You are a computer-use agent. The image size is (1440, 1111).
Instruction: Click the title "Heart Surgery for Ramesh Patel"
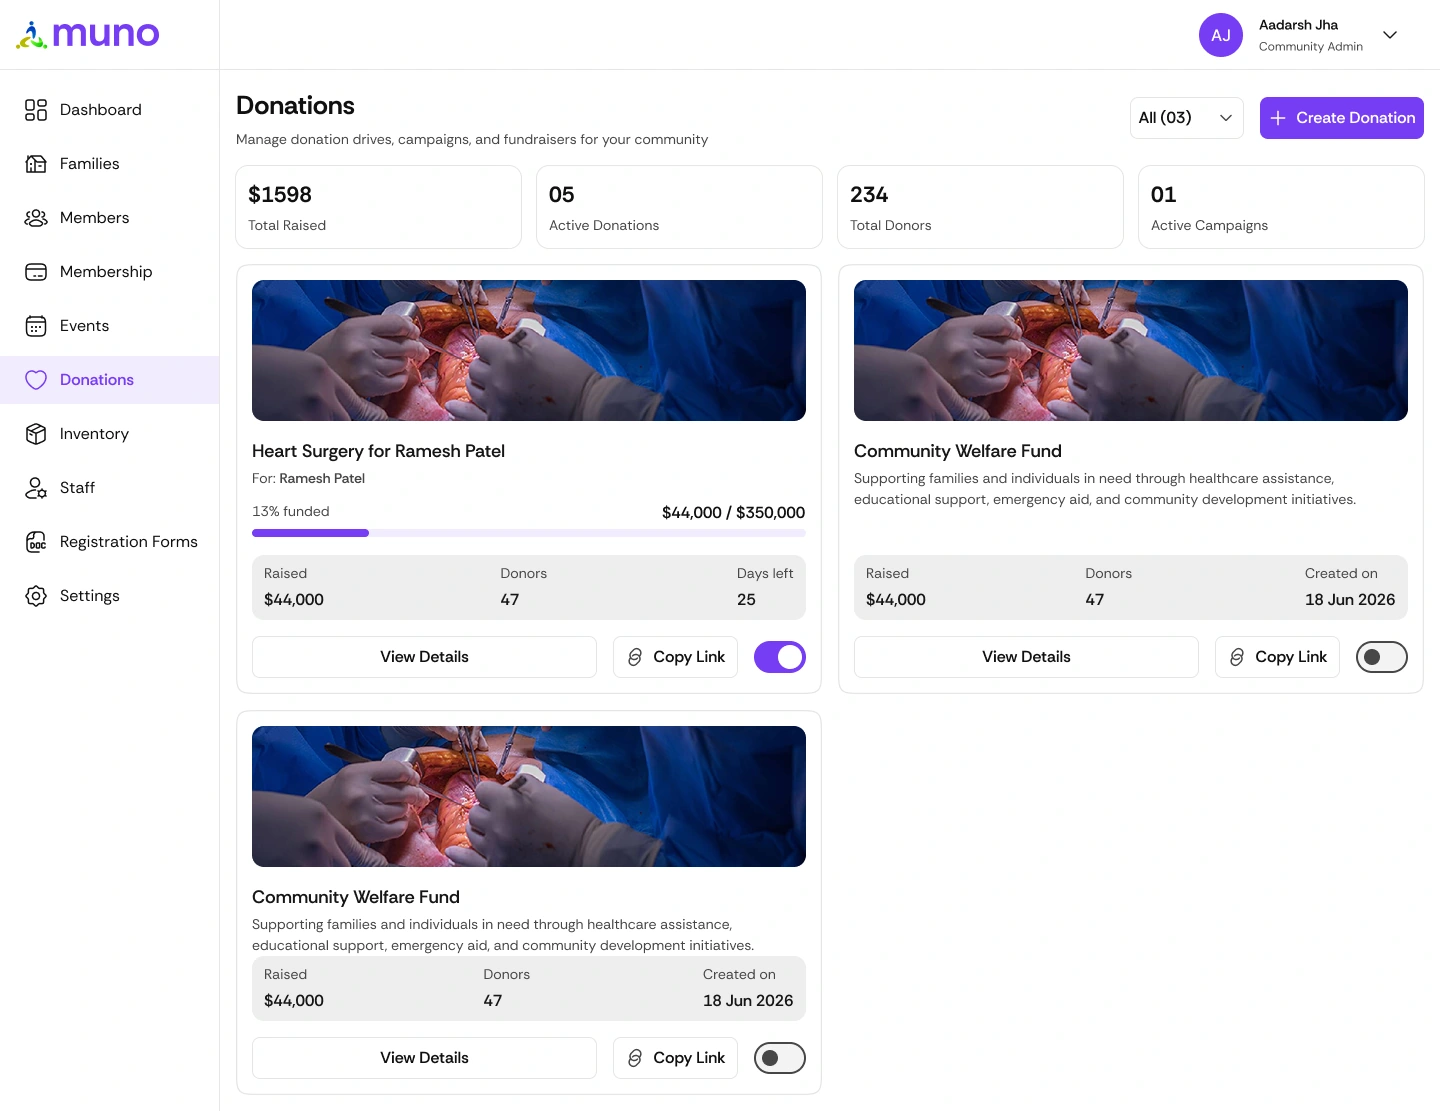coord(378,451)
